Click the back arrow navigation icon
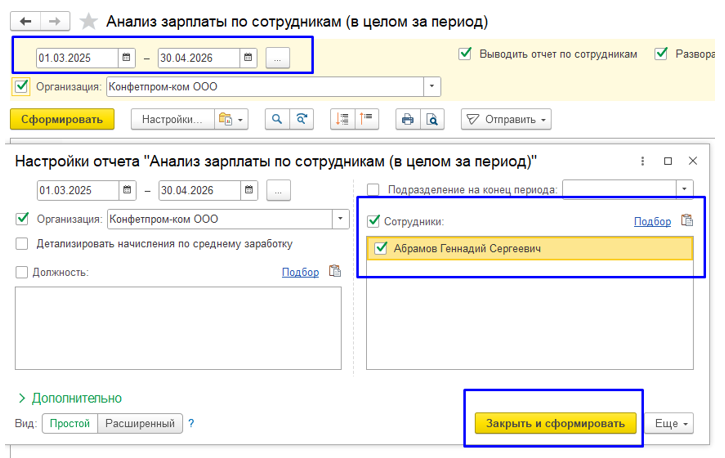 (26, 21)
